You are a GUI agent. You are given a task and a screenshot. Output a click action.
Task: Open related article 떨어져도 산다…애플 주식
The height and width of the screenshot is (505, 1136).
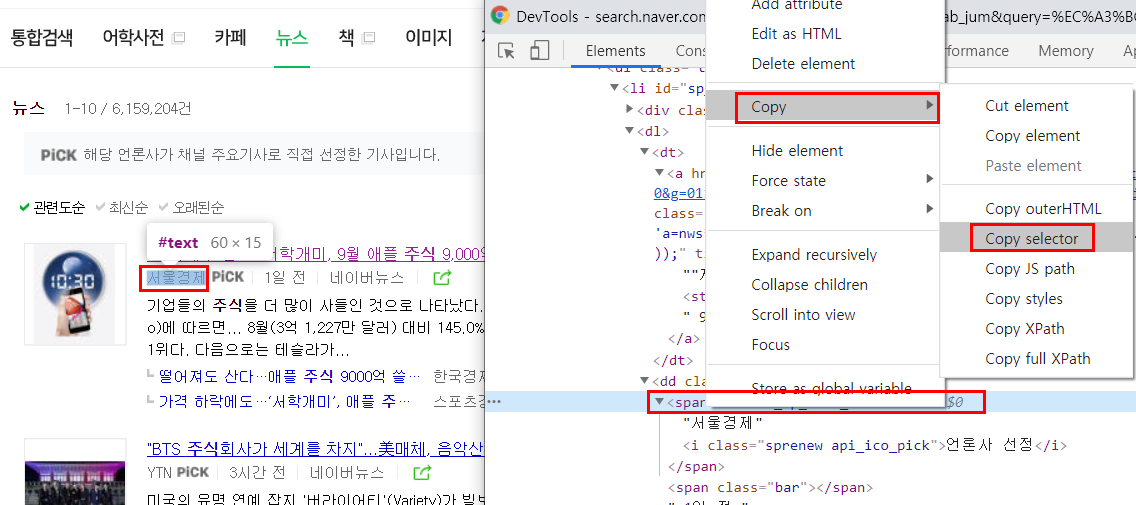(x=289, y=377)
